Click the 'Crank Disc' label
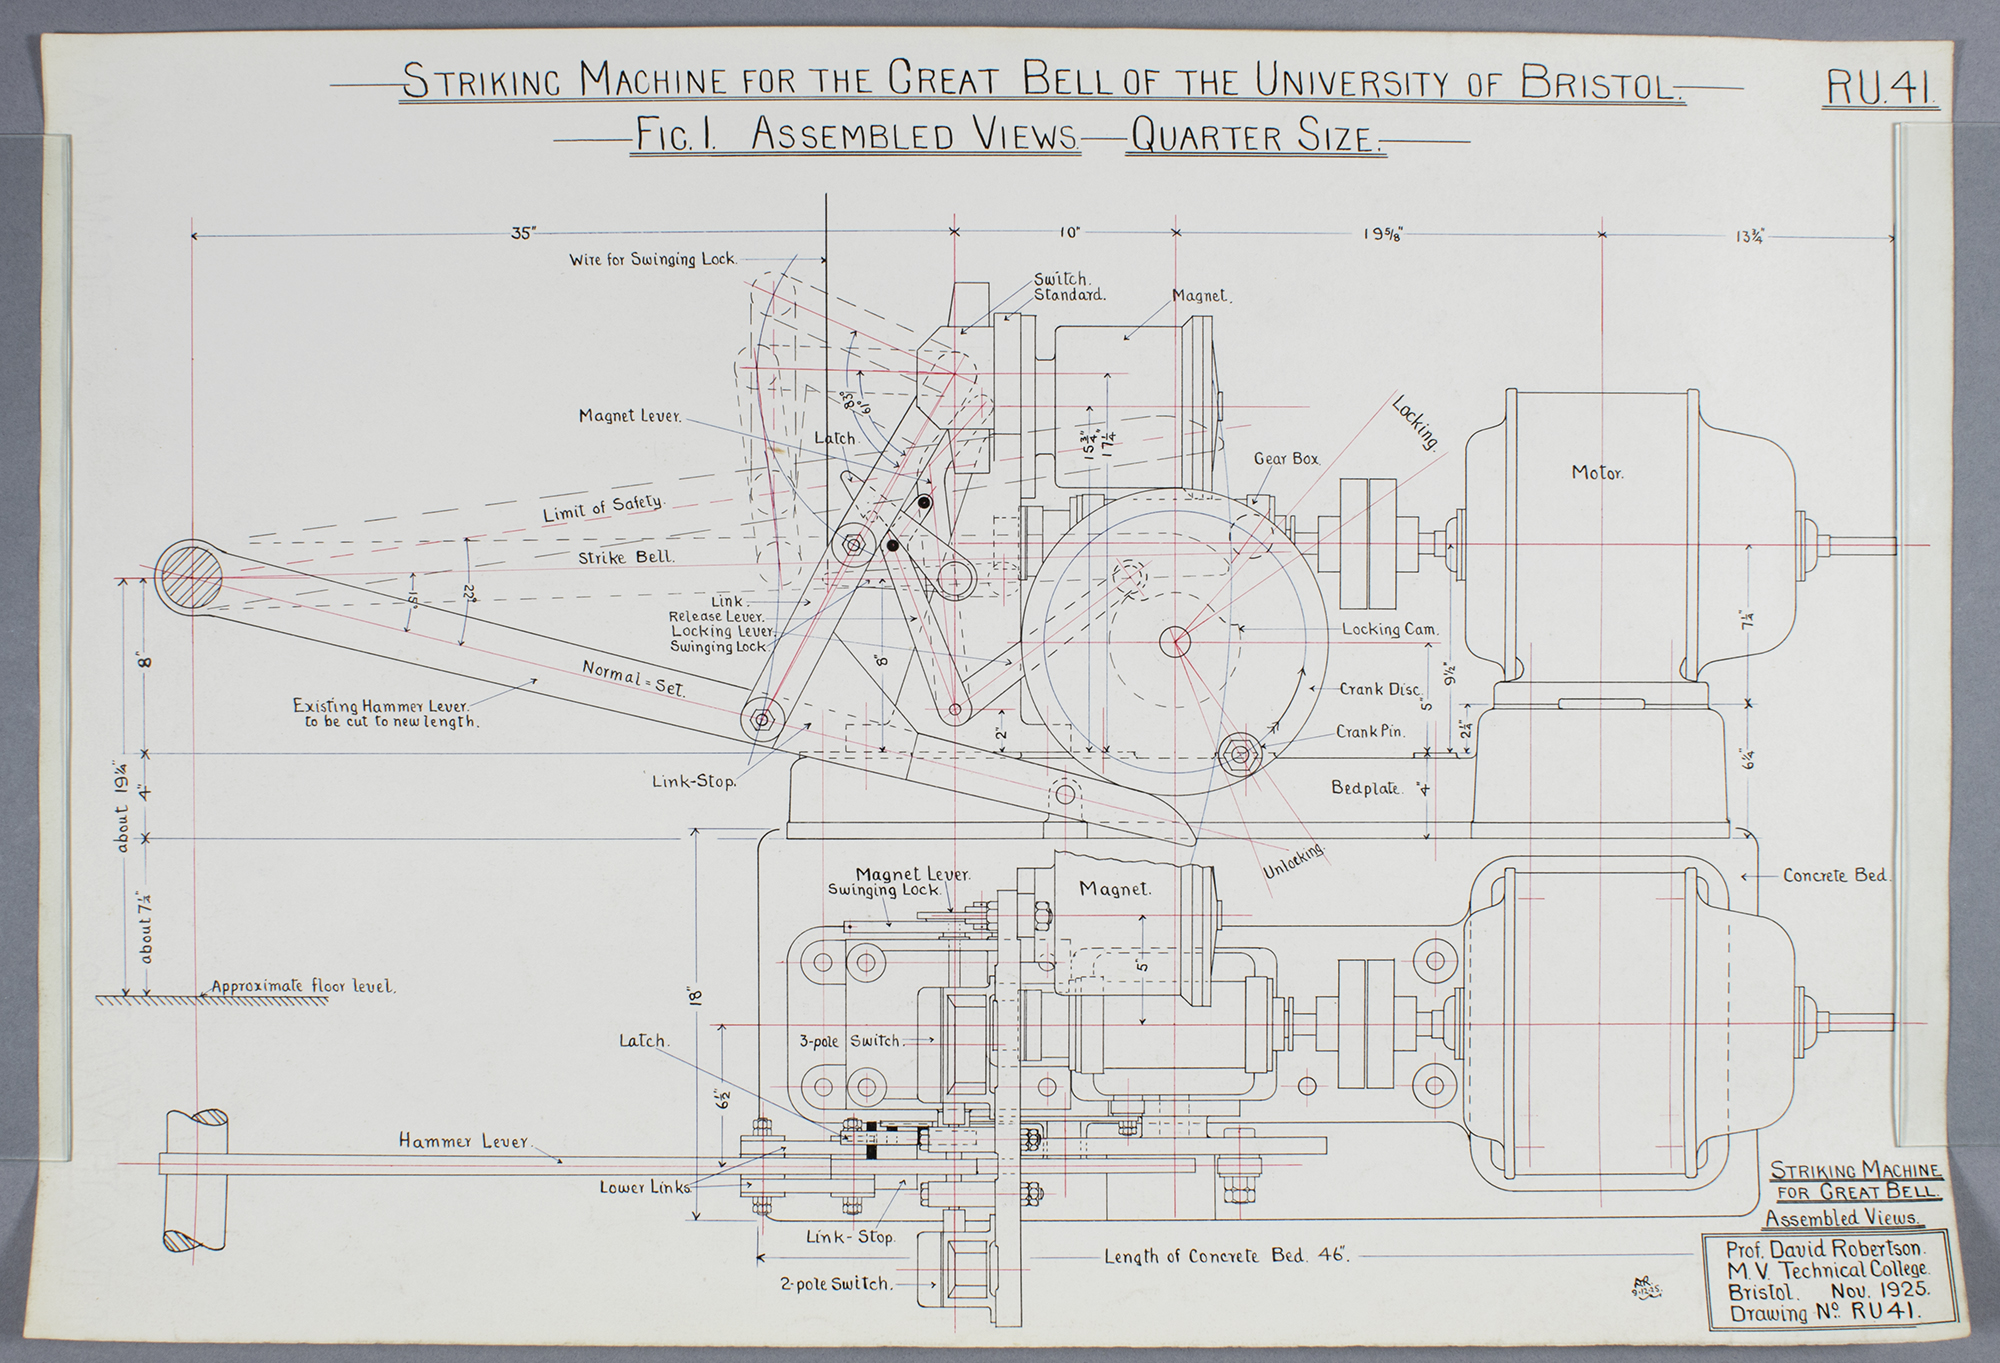Screen dimensions: 2000x1363 coord(1380,689)
